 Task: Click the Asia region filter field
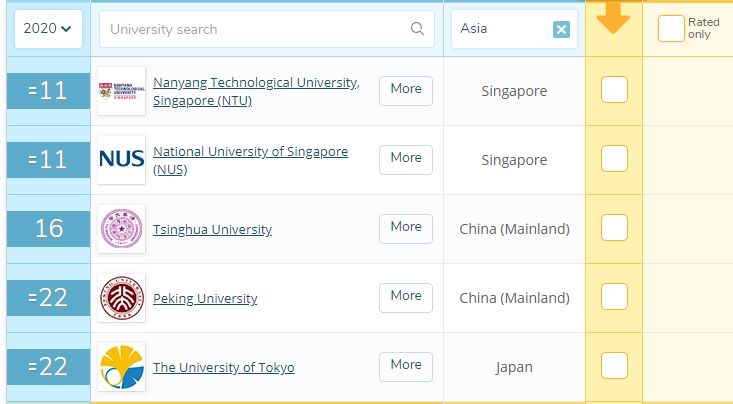coord(514,29)
